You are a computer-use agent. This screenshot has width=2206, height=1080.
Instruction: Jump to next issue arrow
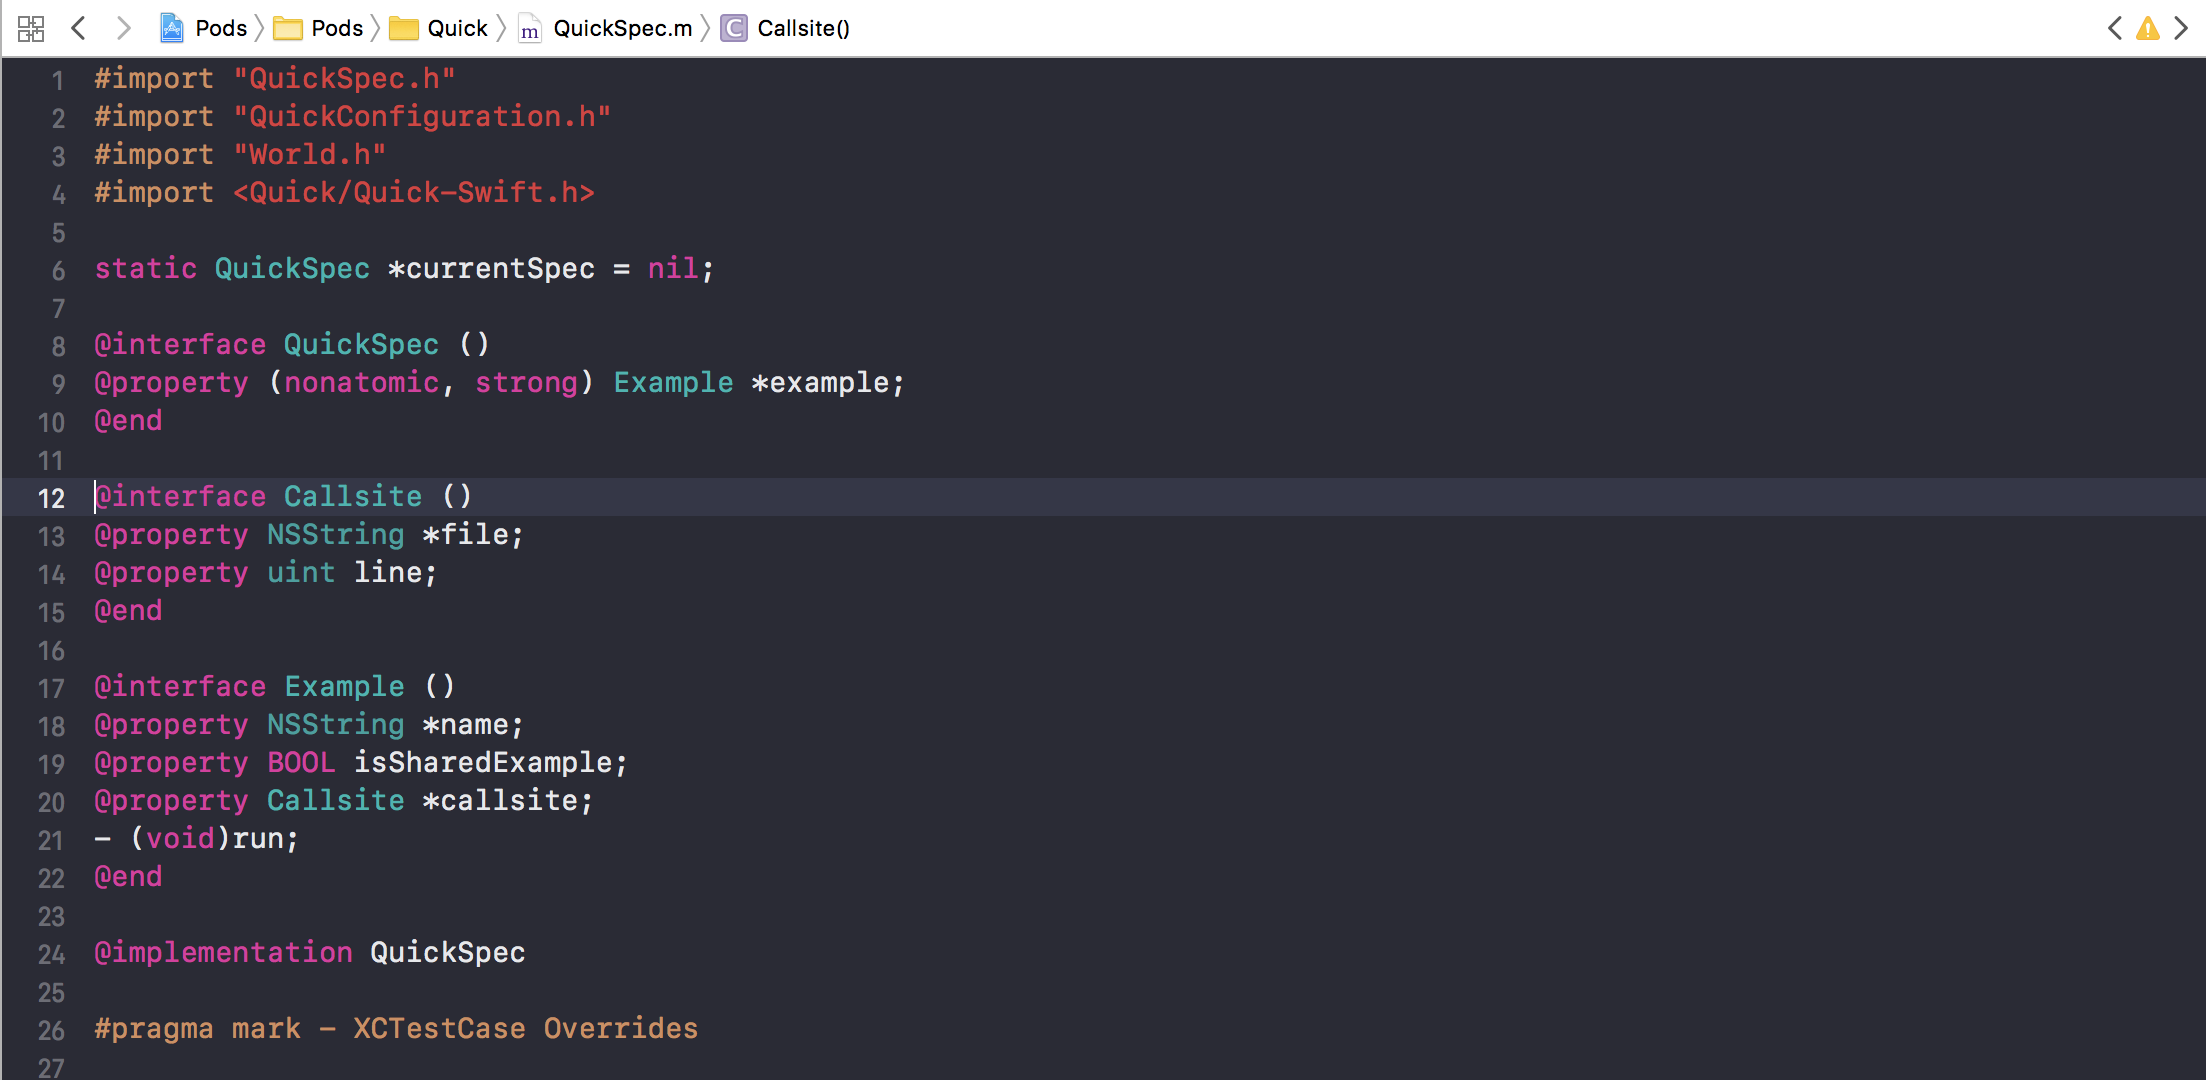(2181, 28)
